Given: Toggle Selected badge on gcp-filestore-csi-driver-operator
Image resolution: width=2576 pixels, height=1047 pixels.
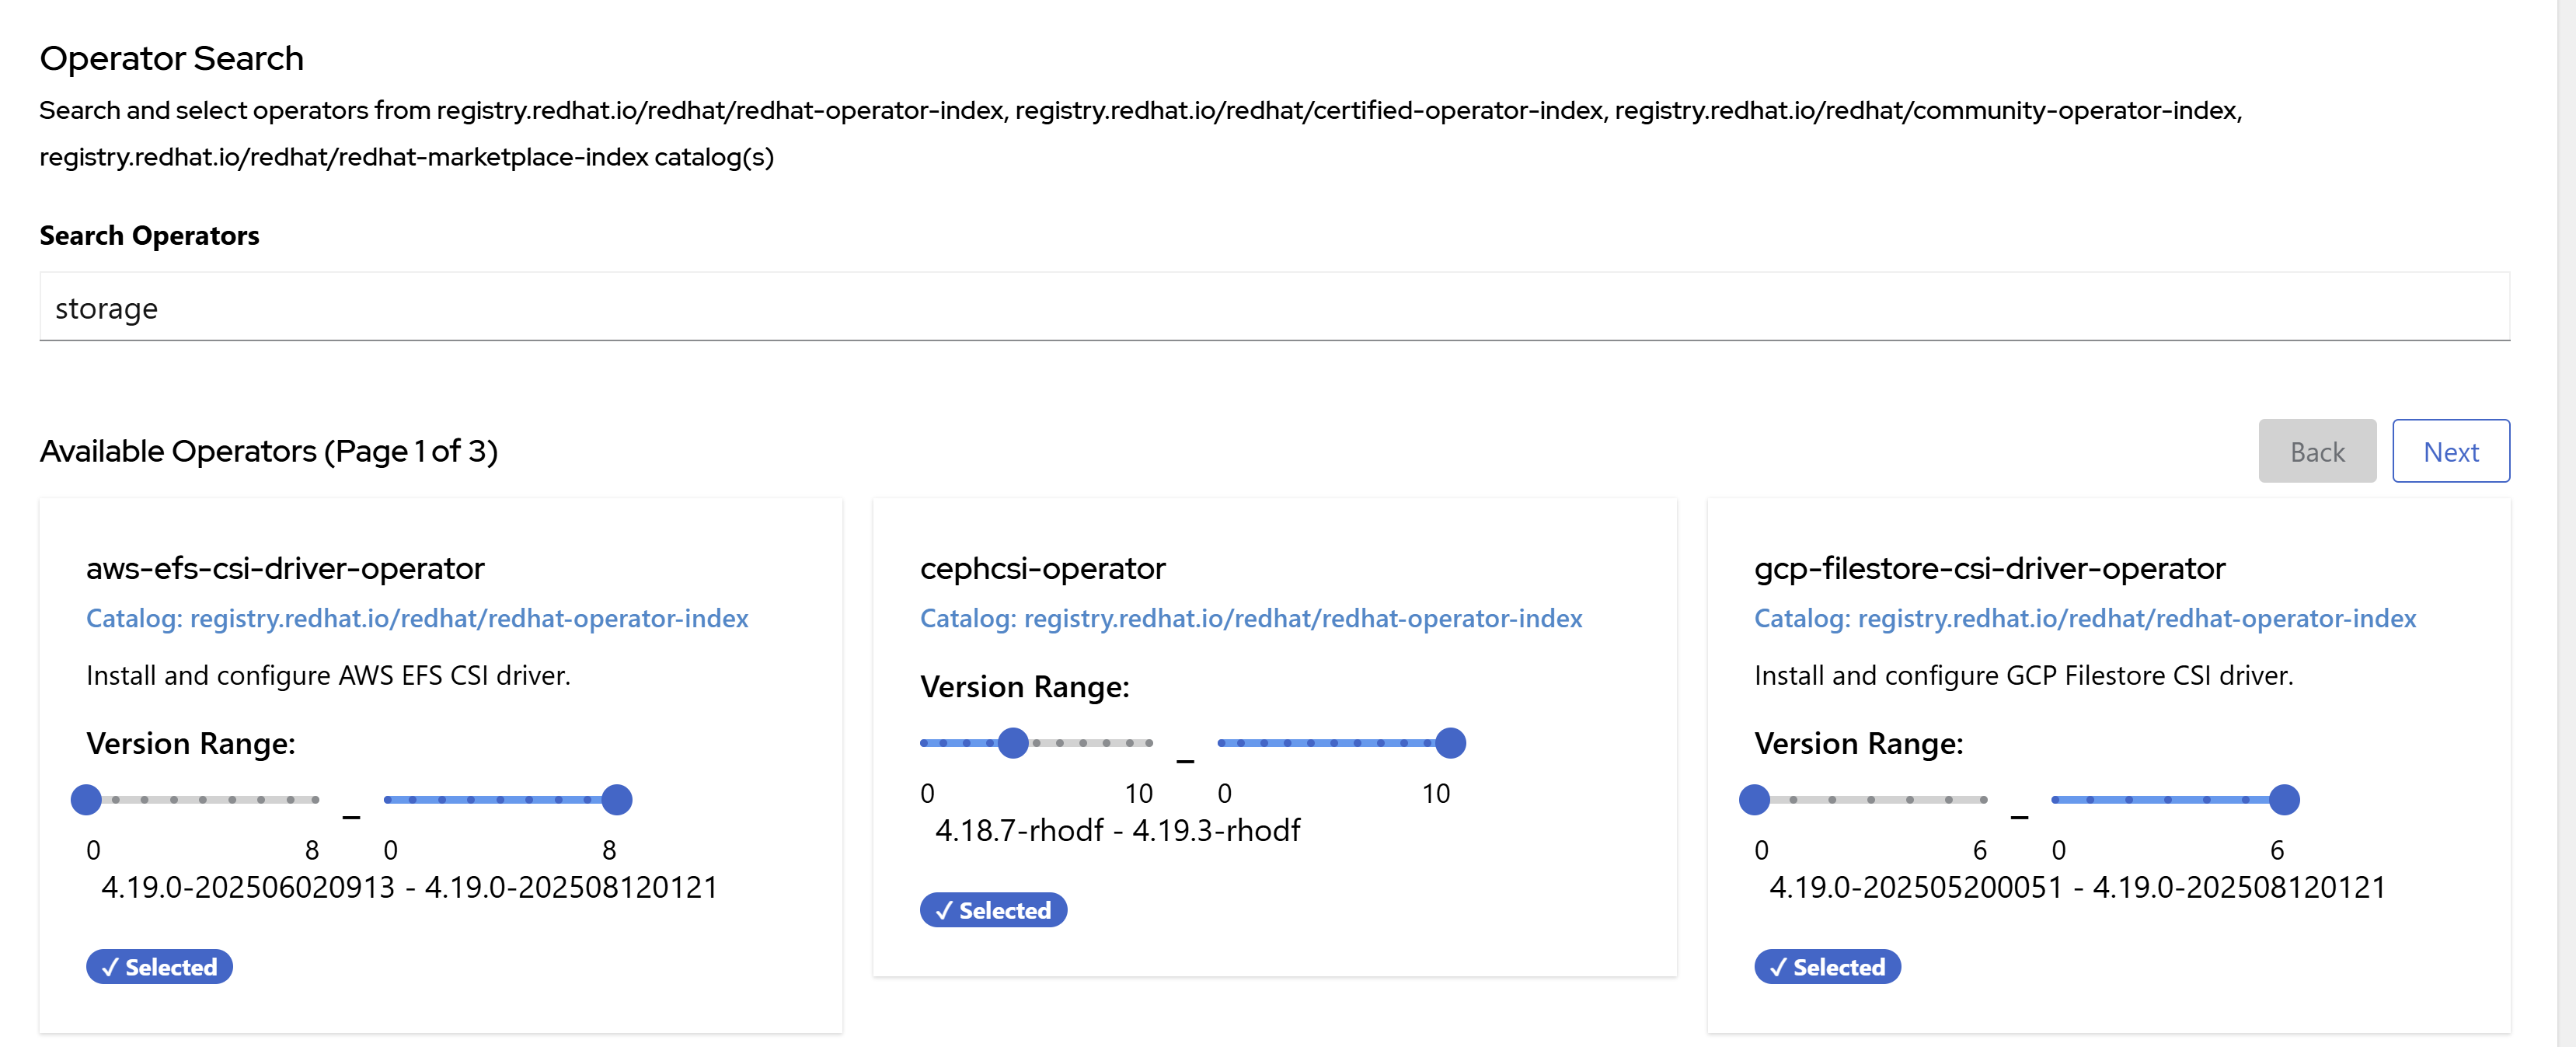Looking at the screenshot, I should [1827, 967].
